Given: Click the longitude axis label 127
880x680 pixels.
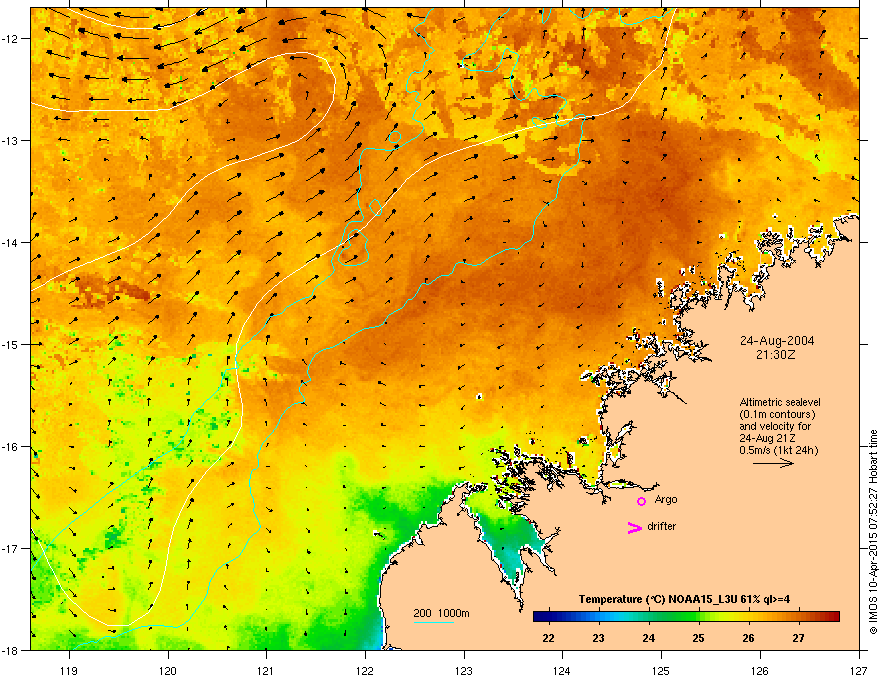Looking at the screenshot, I should point(859,670).
